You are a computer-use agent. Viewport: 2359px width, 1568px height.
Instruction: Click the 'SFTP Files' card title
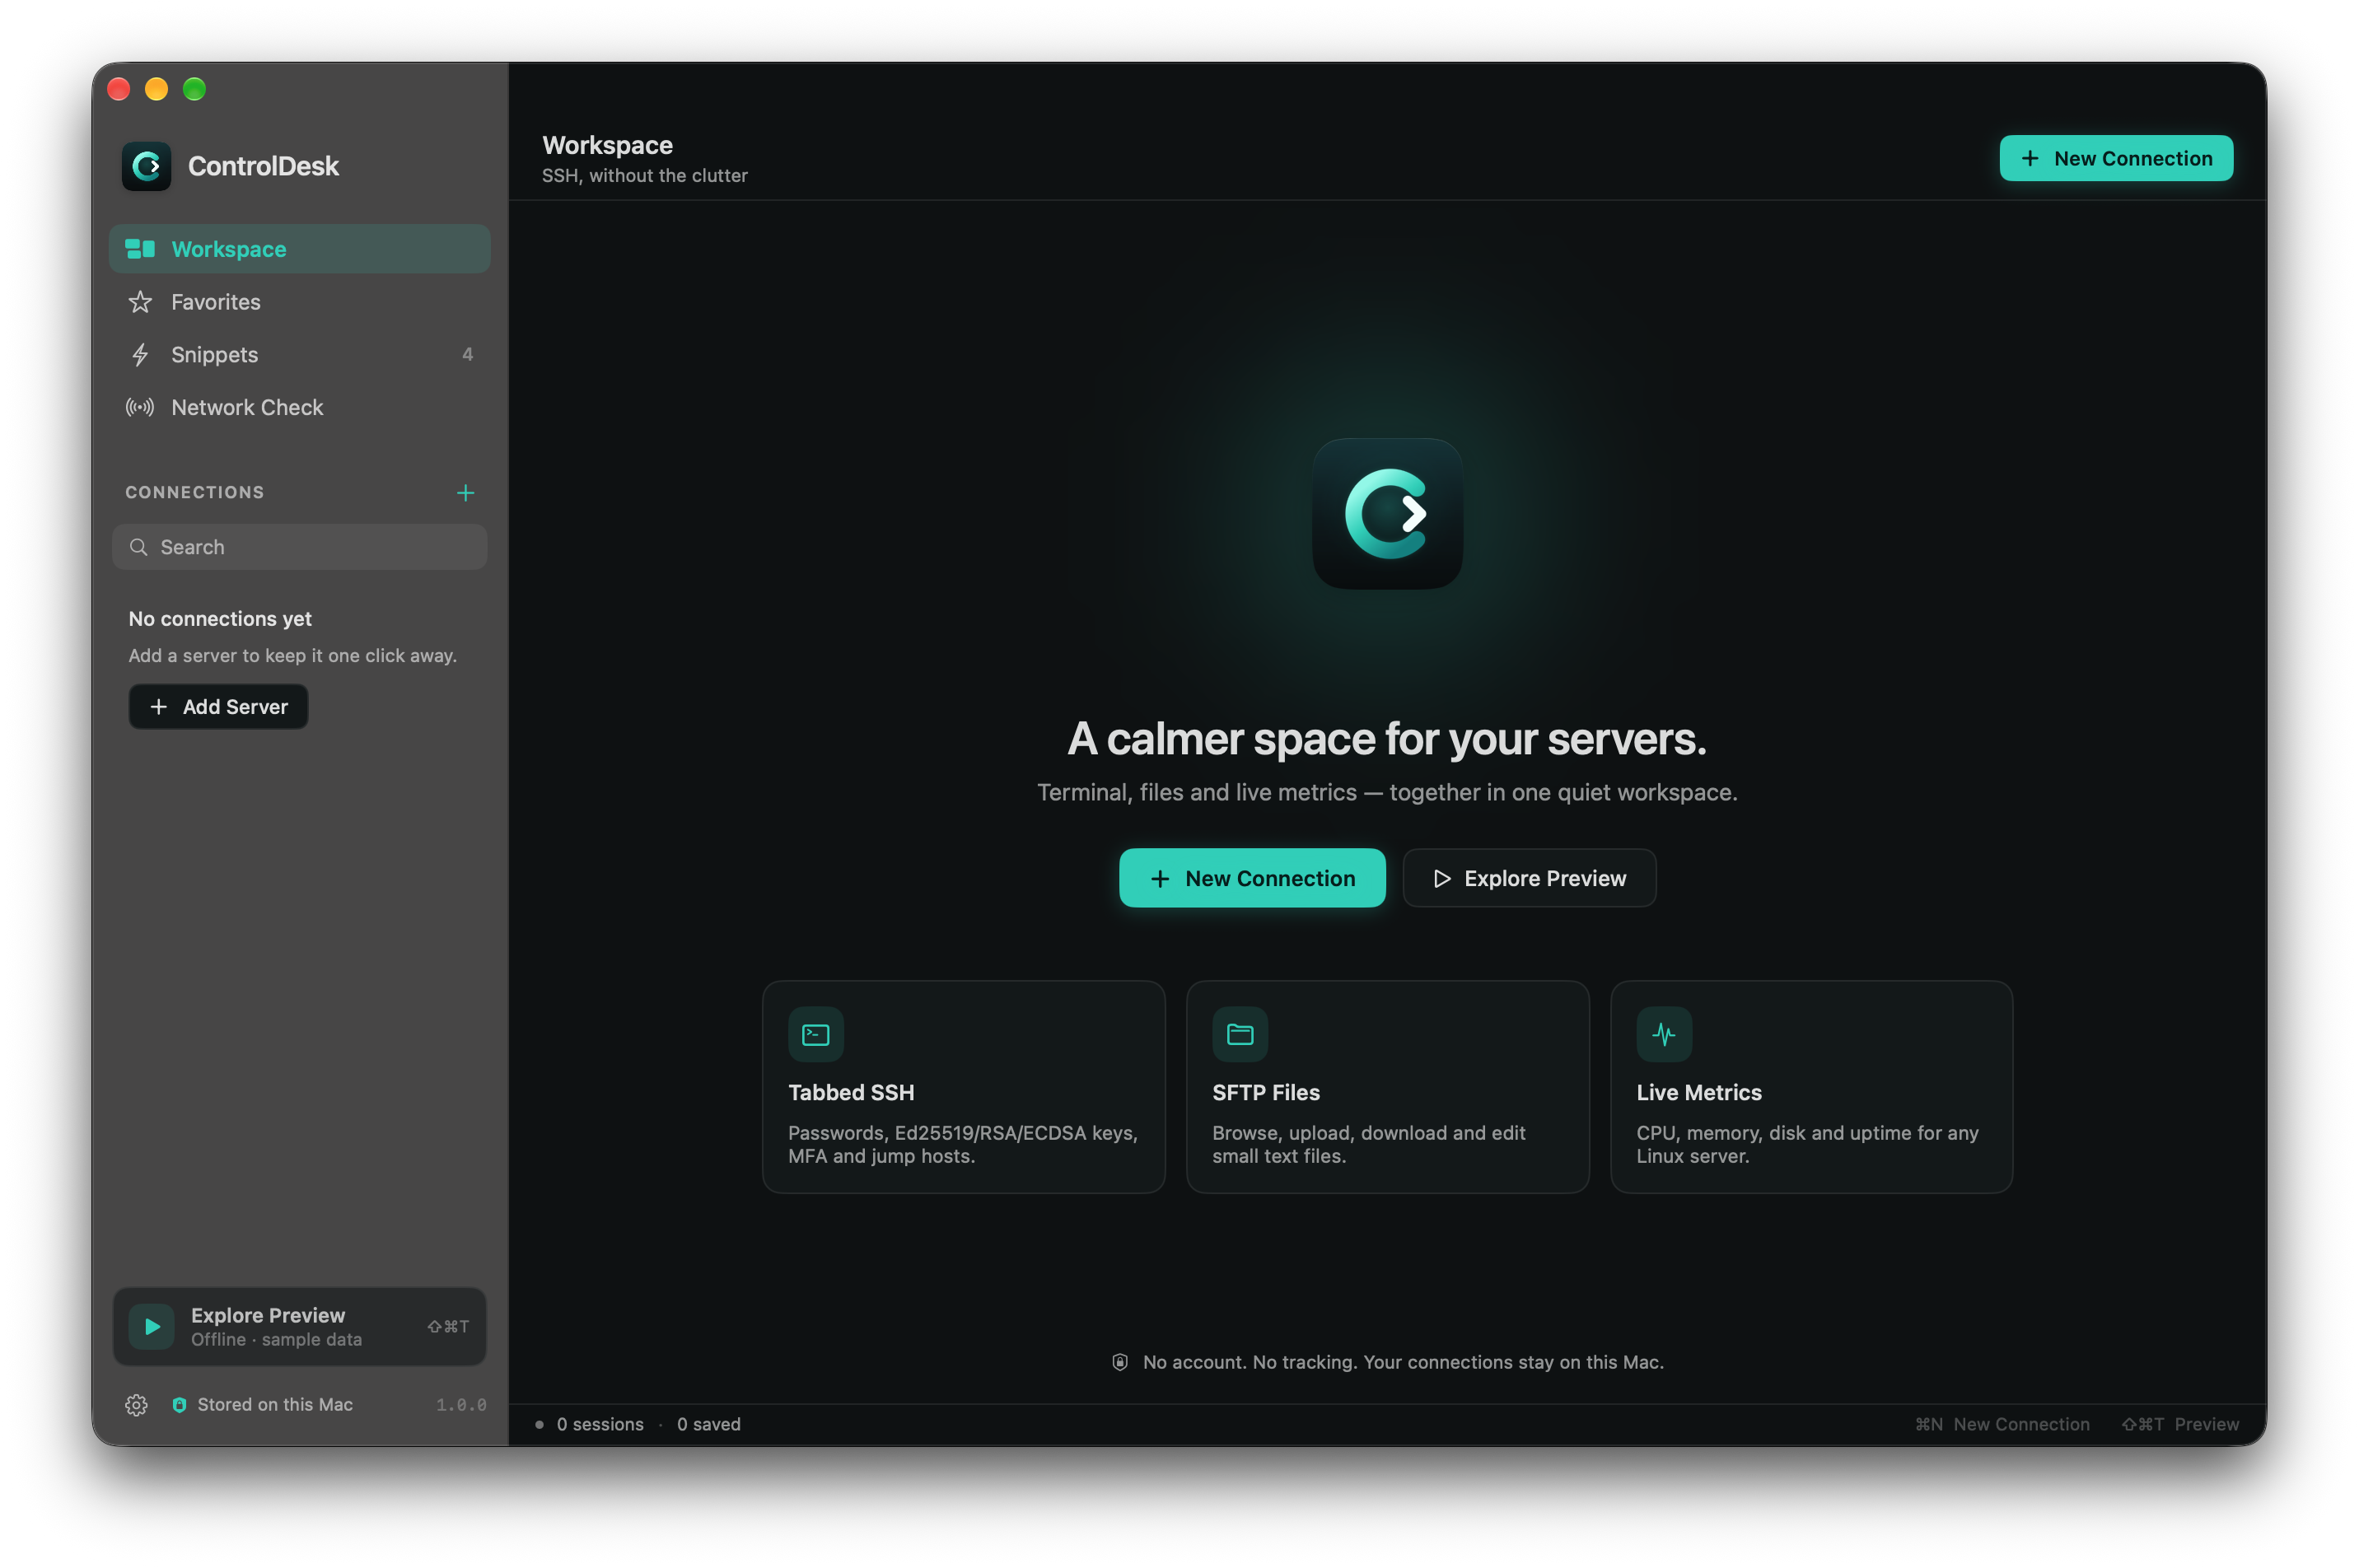click(x=1265, y=1092)
